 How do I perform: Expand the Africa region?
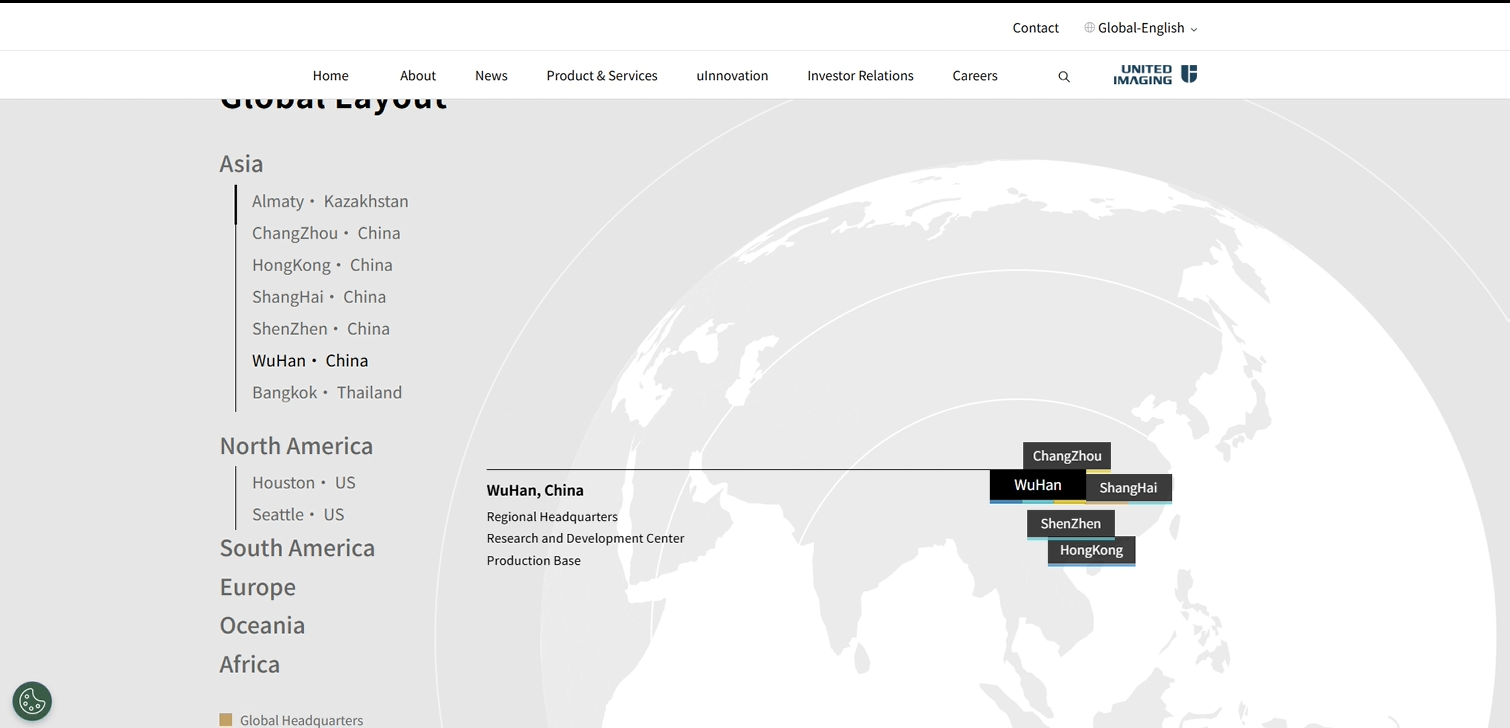(x=249, y=664)
